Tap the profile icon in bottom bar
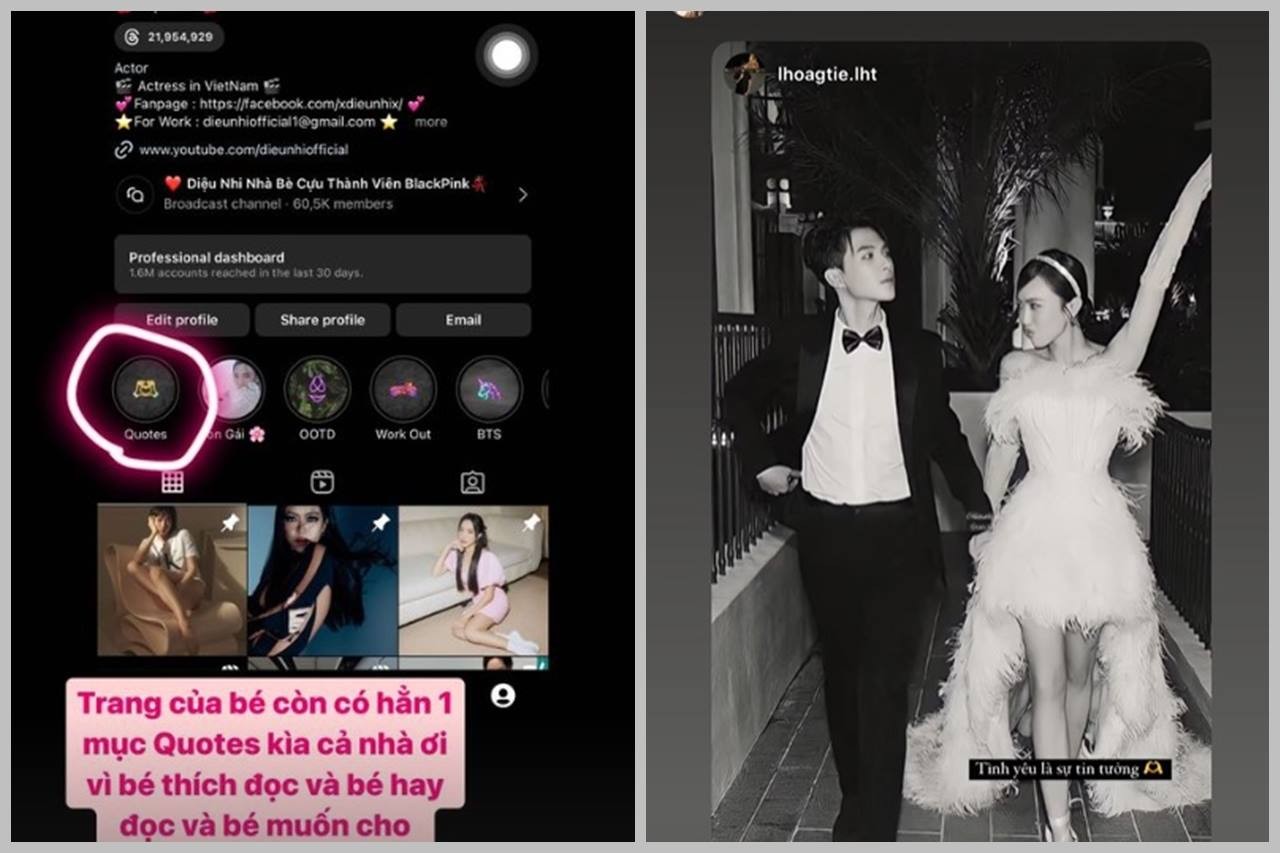This screenshot has width=1280, height=853. (503, 695)
